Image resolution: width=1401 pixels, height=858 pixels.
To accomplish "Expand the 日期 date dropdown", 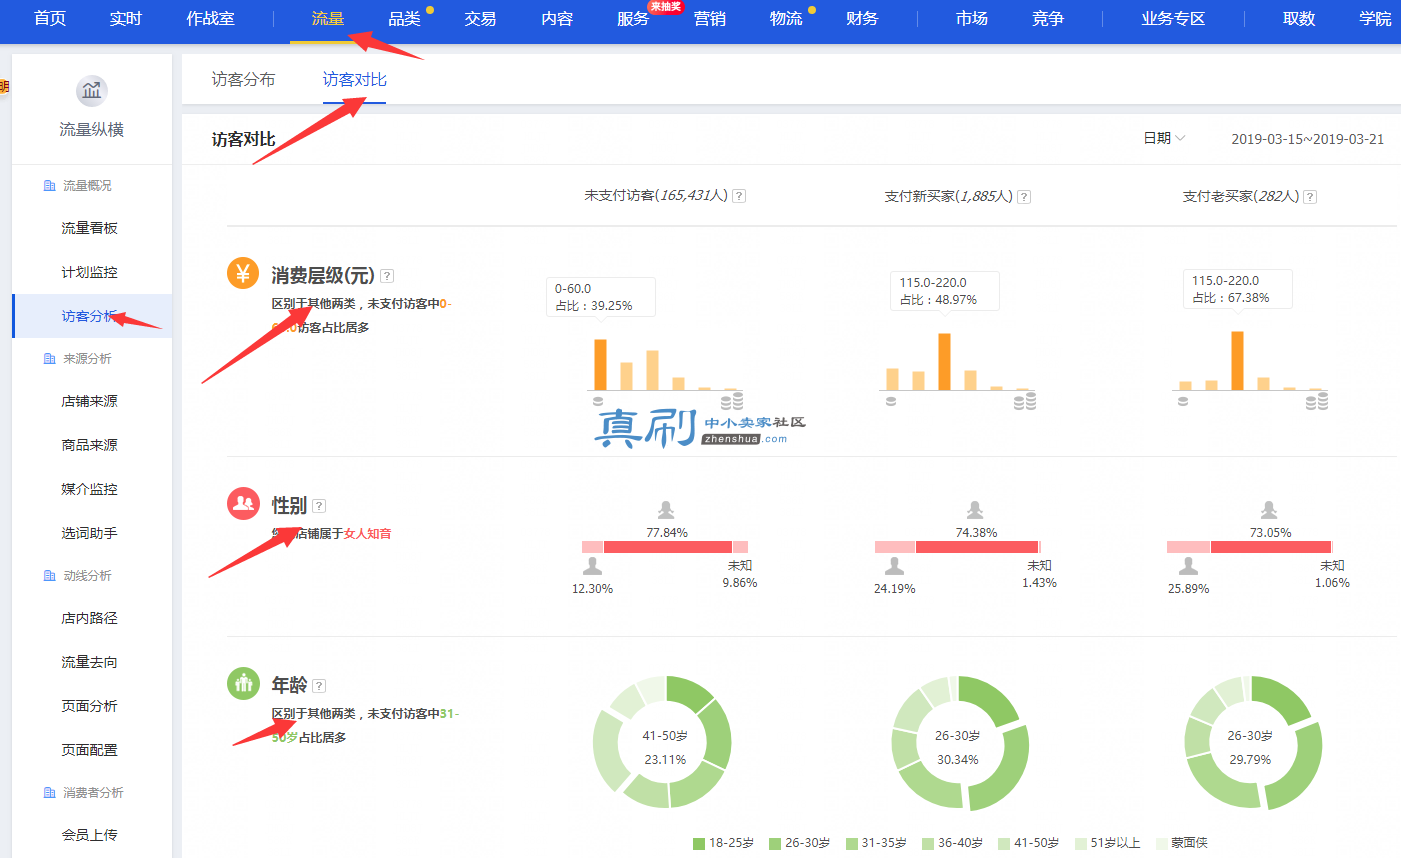I will (1164, 138).
